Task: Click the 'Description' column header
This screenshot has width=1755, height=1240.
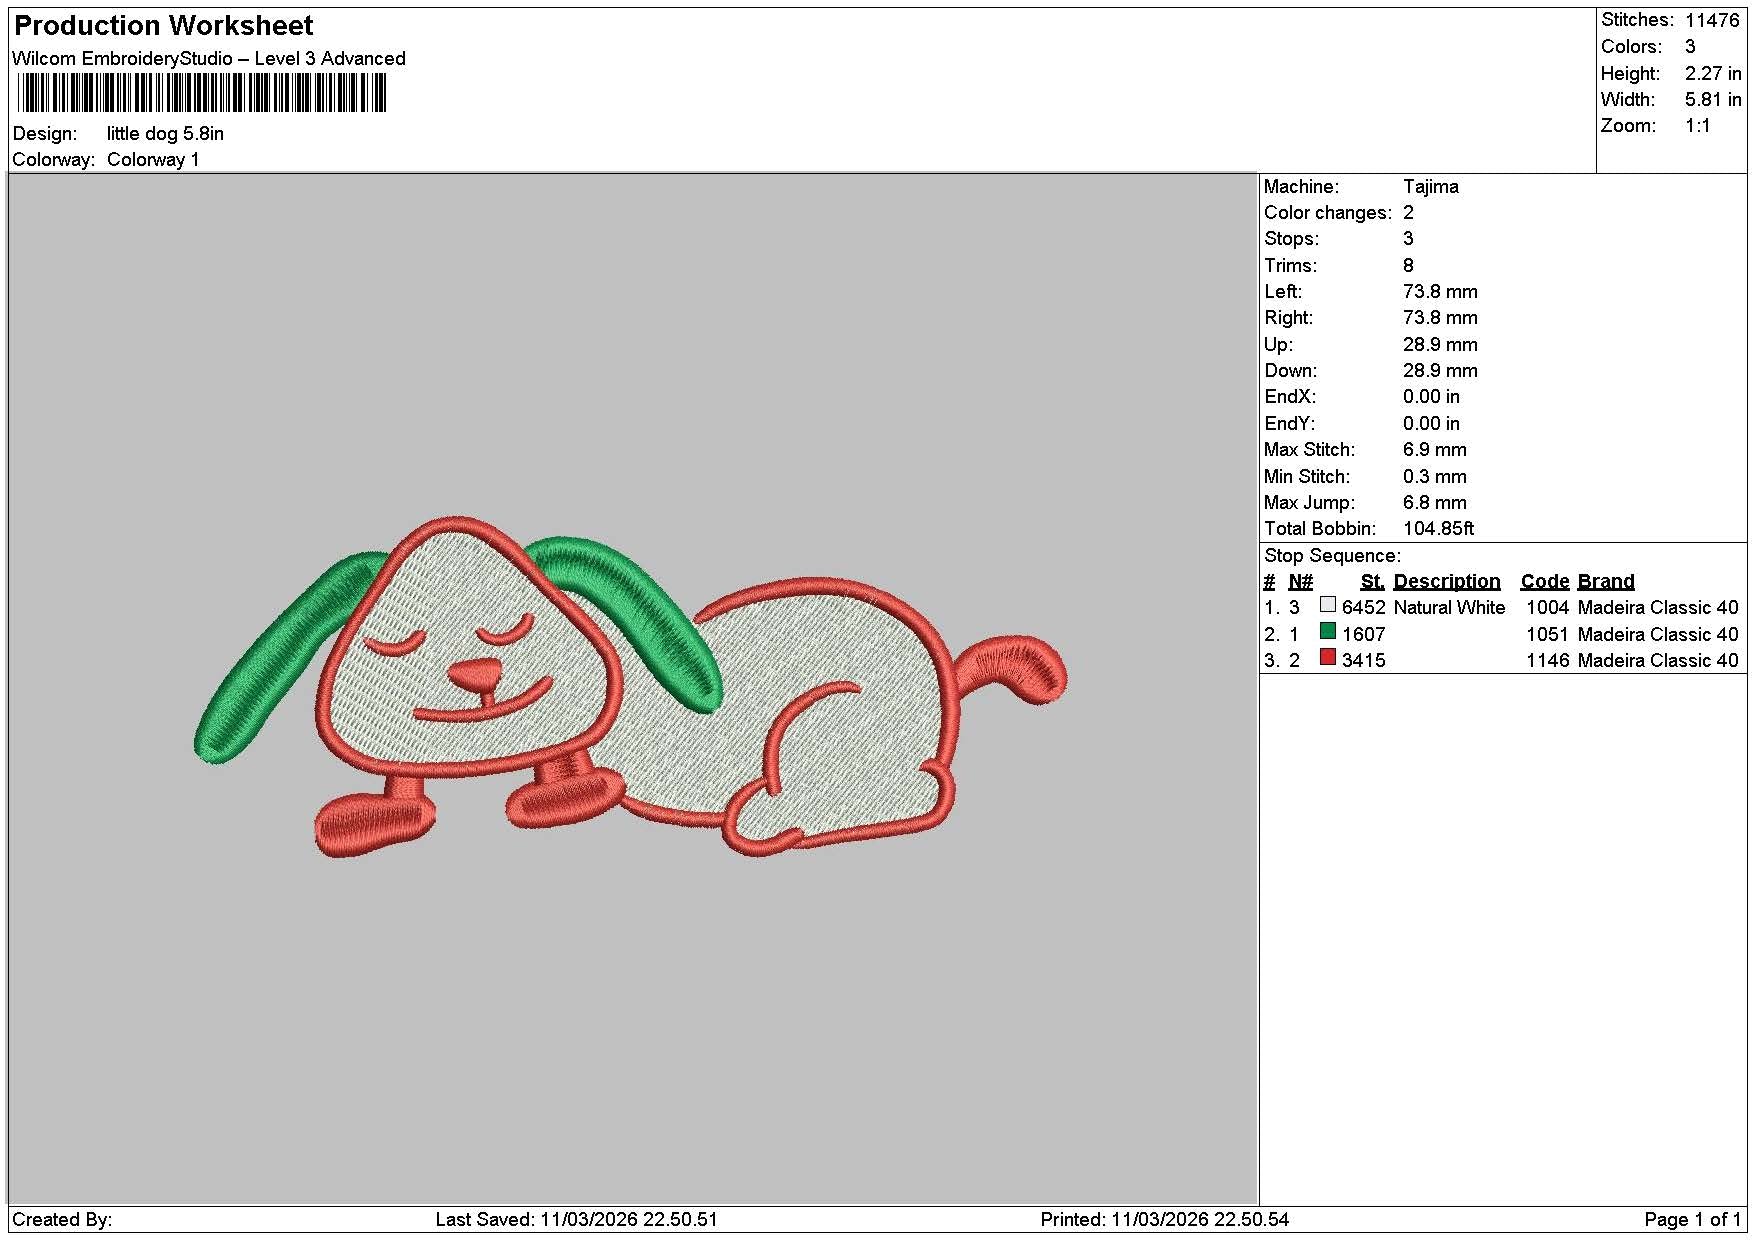Action: [x=1446, y=581]
